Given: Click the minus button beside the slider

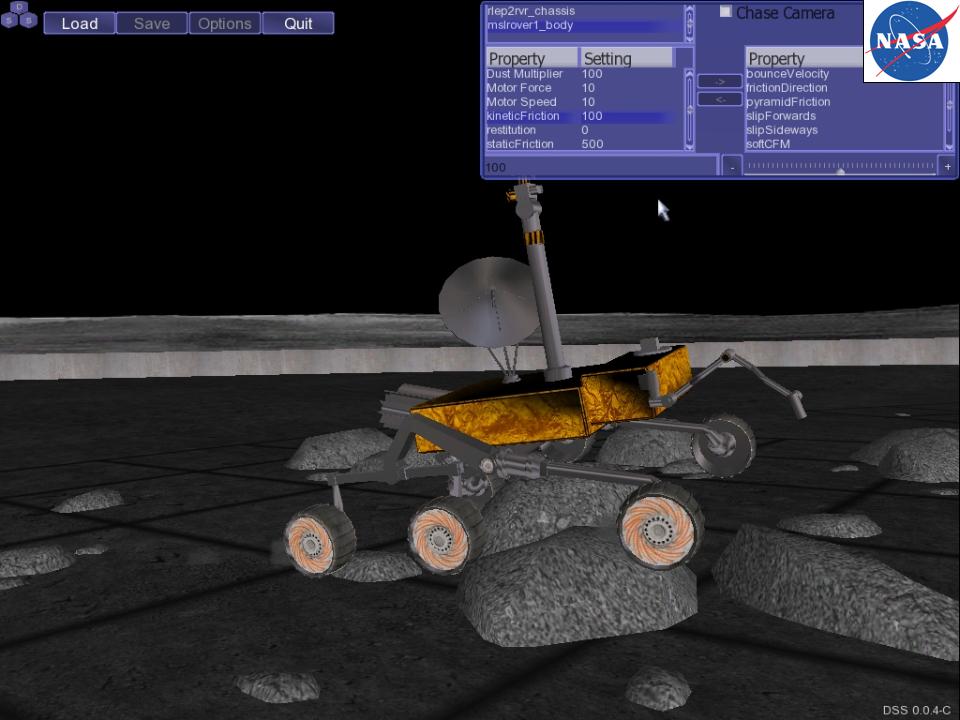Looking at the screenshot, I should point(732,167).
